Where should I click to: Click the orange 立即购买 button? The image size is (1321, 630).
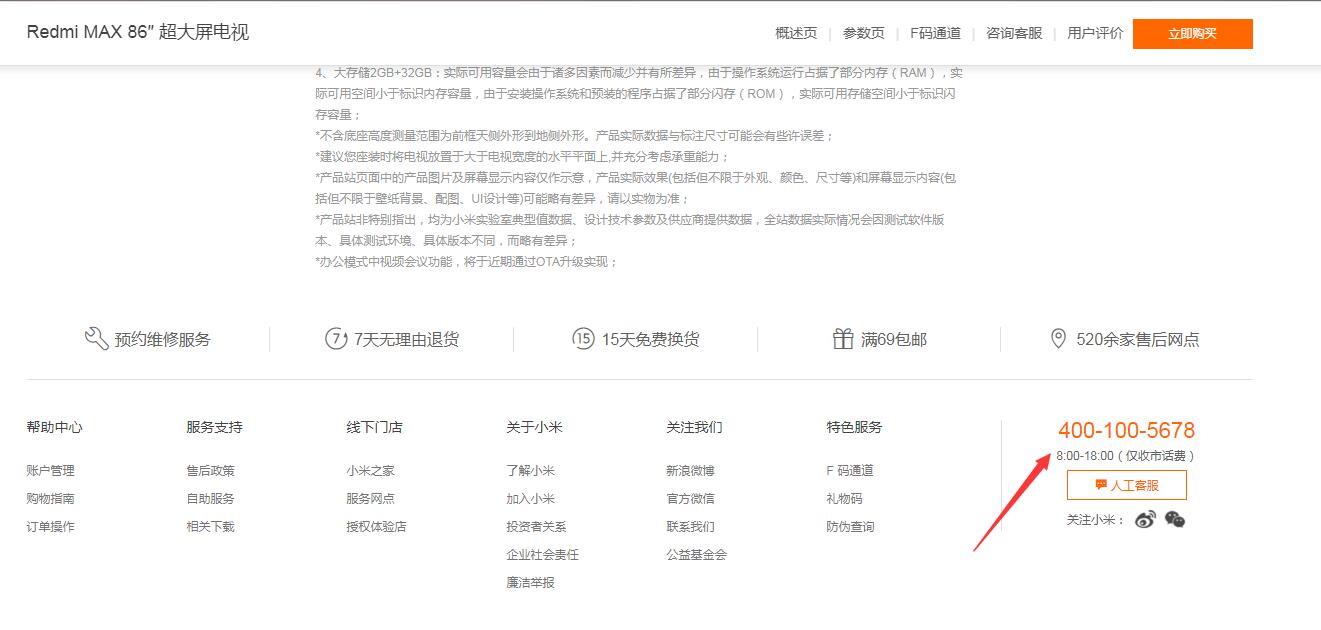coord(1193,33)
